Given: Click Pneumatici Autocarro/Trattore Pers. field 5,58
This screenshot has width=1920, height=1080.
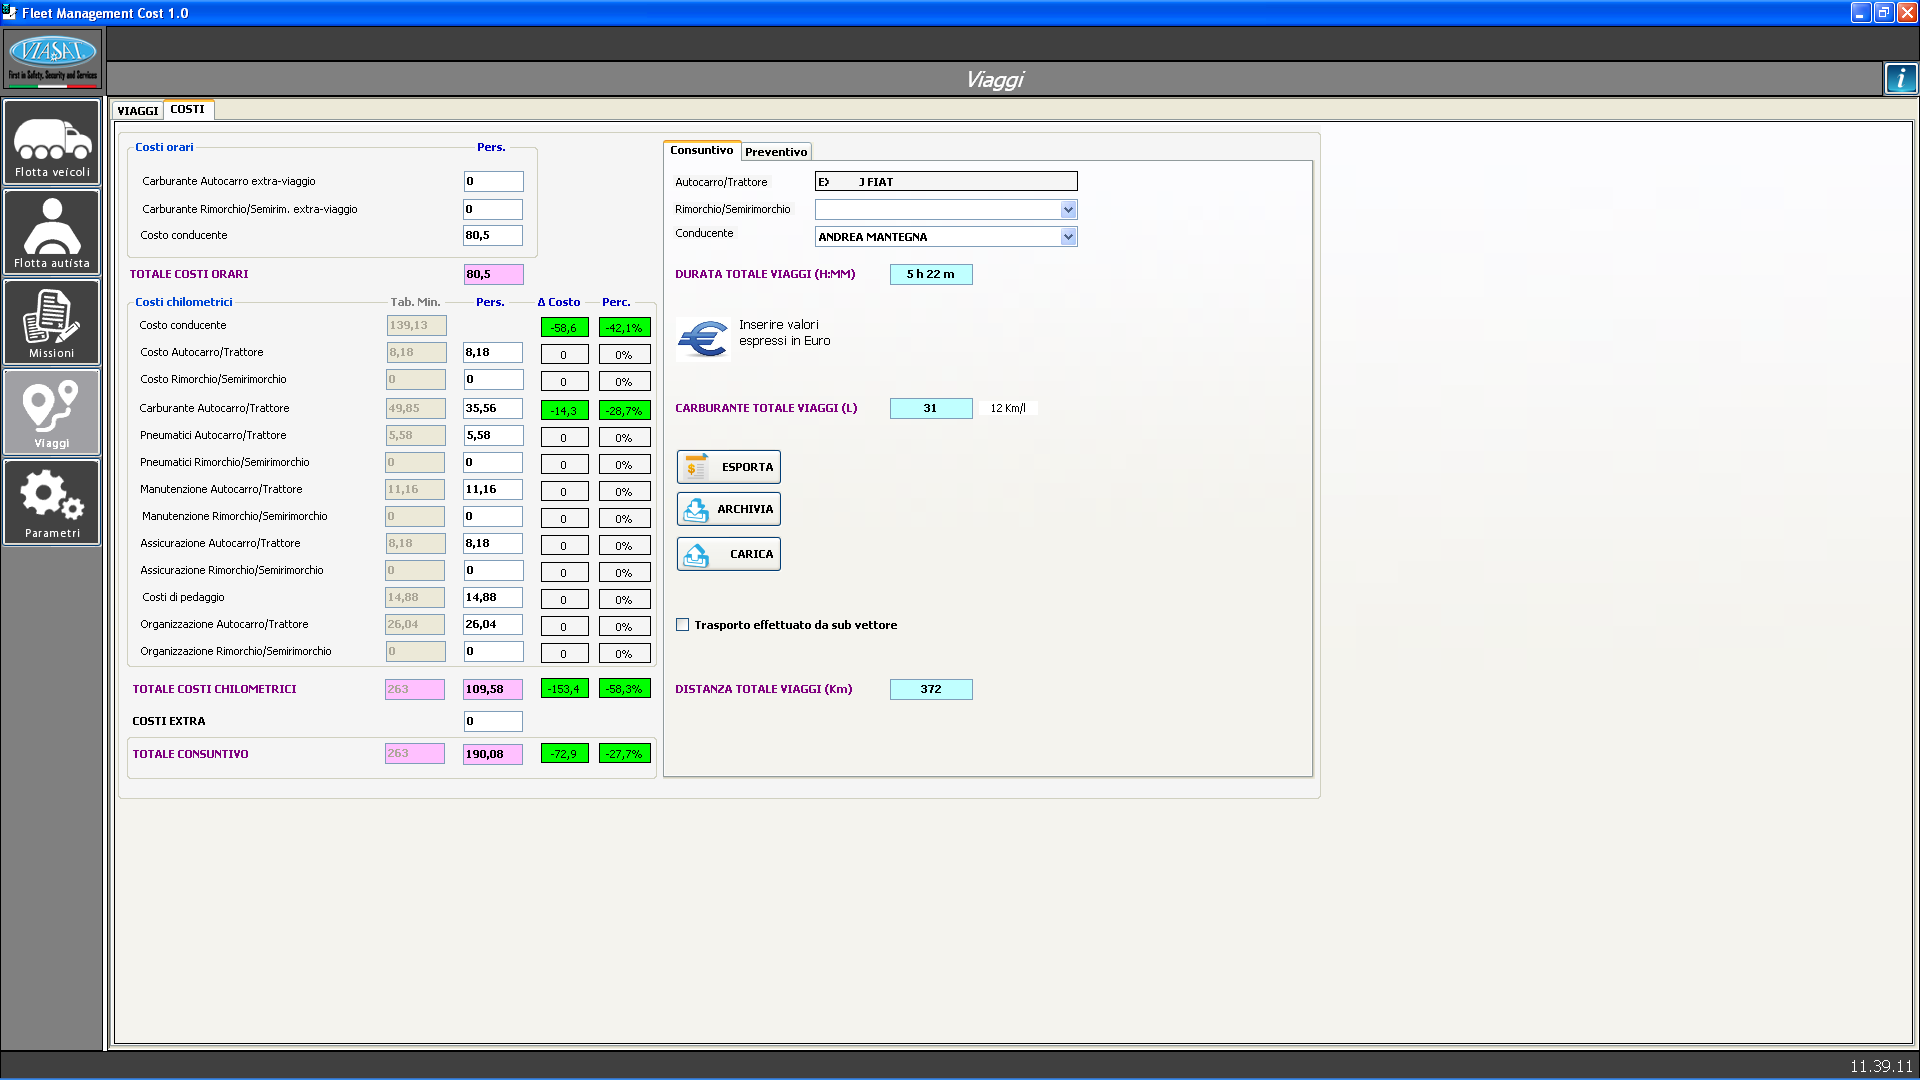Looking at the screenshot, I should [x=493, y=435].
